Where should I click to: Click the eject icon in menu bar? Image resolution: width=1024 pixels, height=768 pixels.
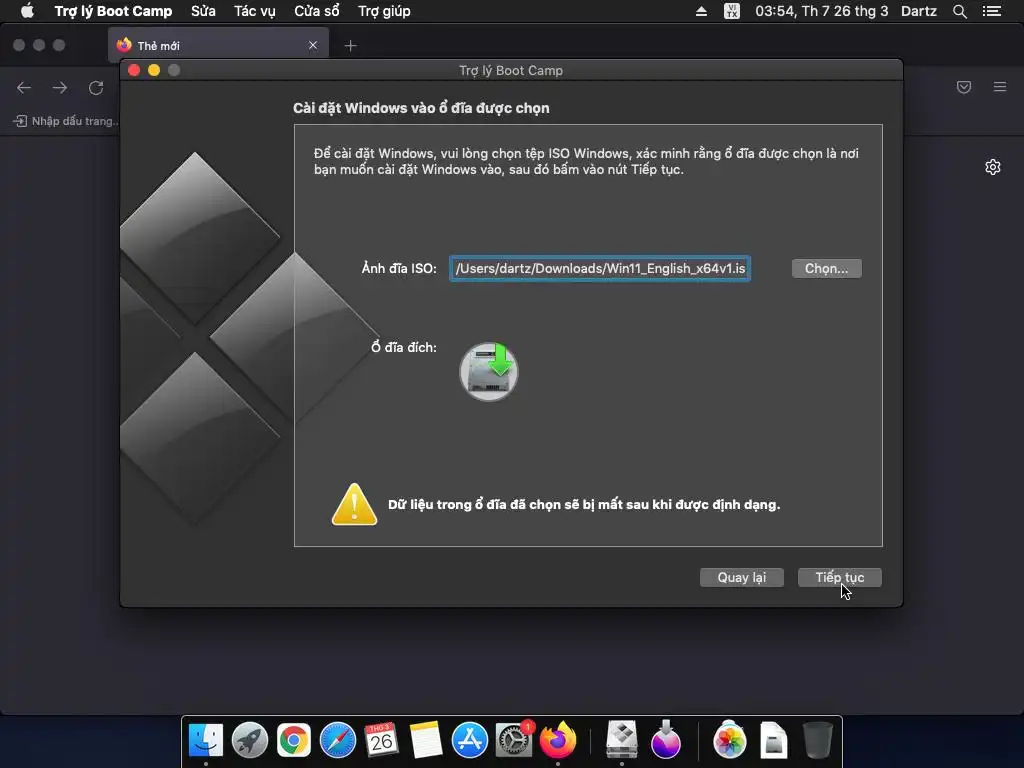tap(701, 11)
